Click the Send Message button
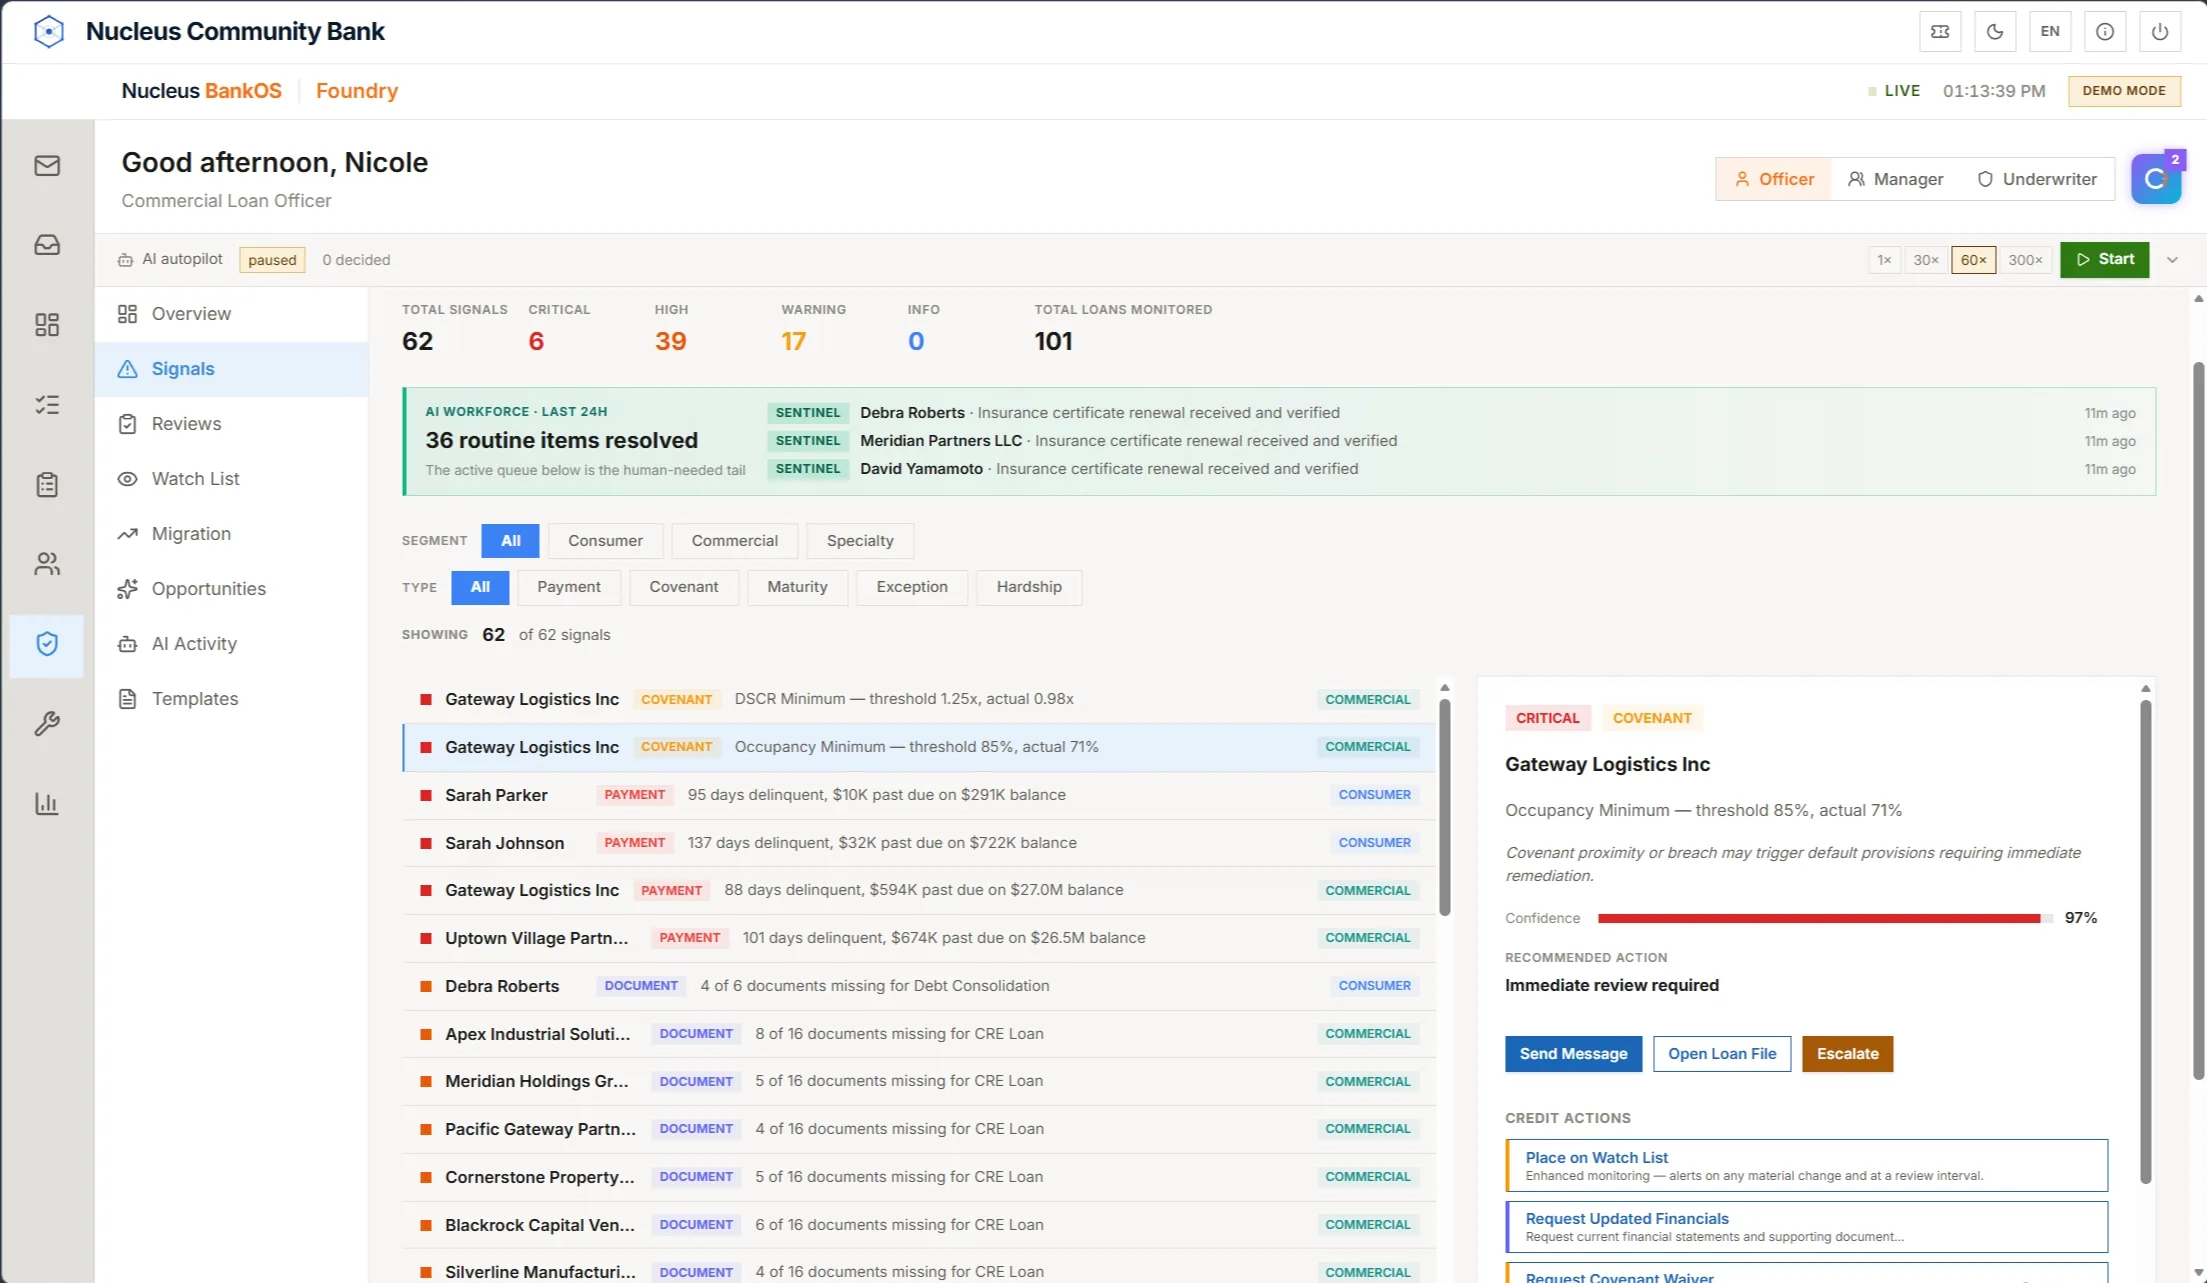 point(1573,1054)
